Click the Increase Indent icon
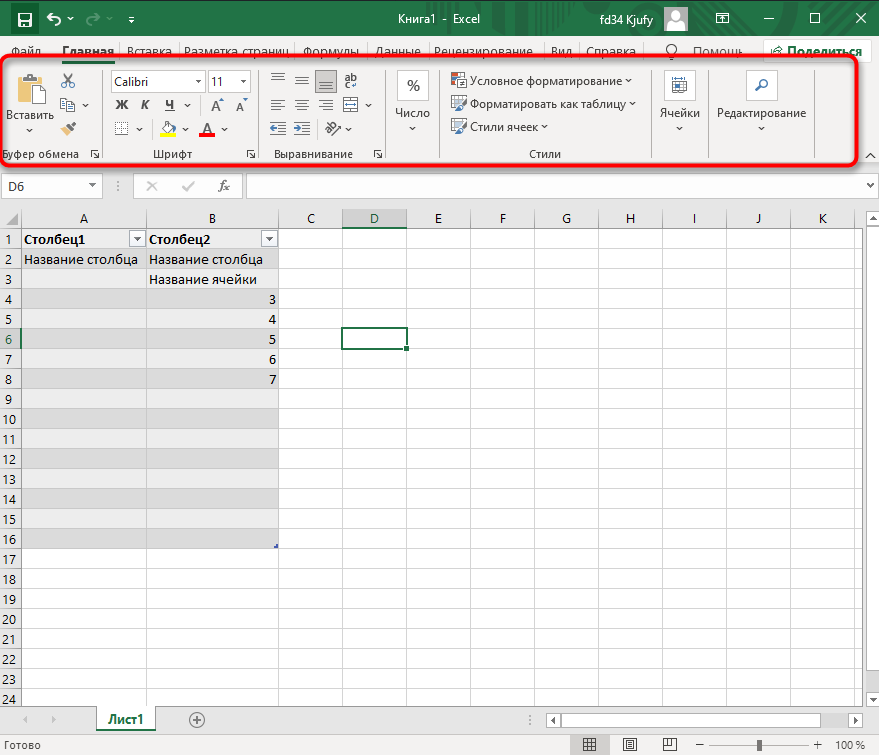This screenshot has height=755, width=879. point(301,128)
